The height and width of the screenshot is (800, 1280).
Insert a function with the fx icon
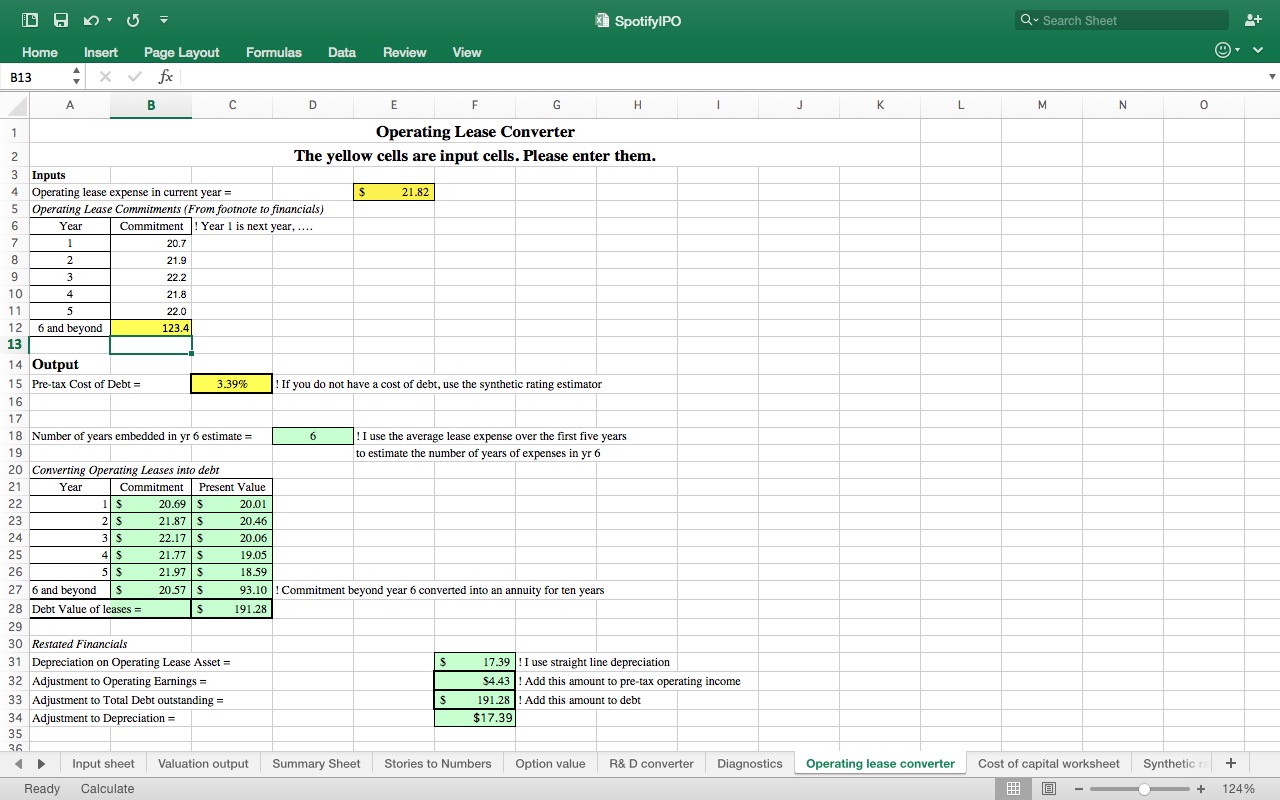click(x=164, y=76)
